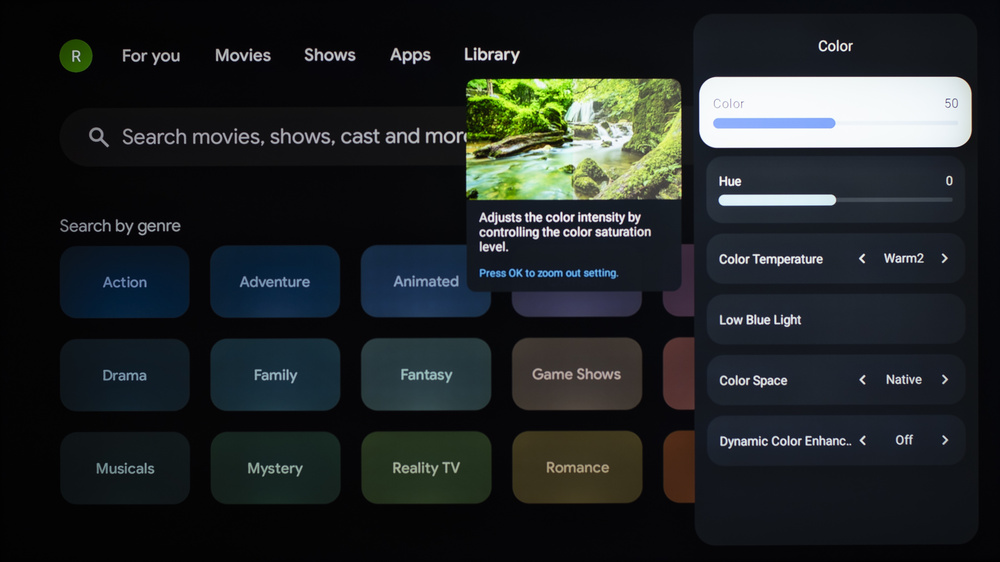Click right arrow of Dynamic Color Enhancer

click(x=944, y=441)
